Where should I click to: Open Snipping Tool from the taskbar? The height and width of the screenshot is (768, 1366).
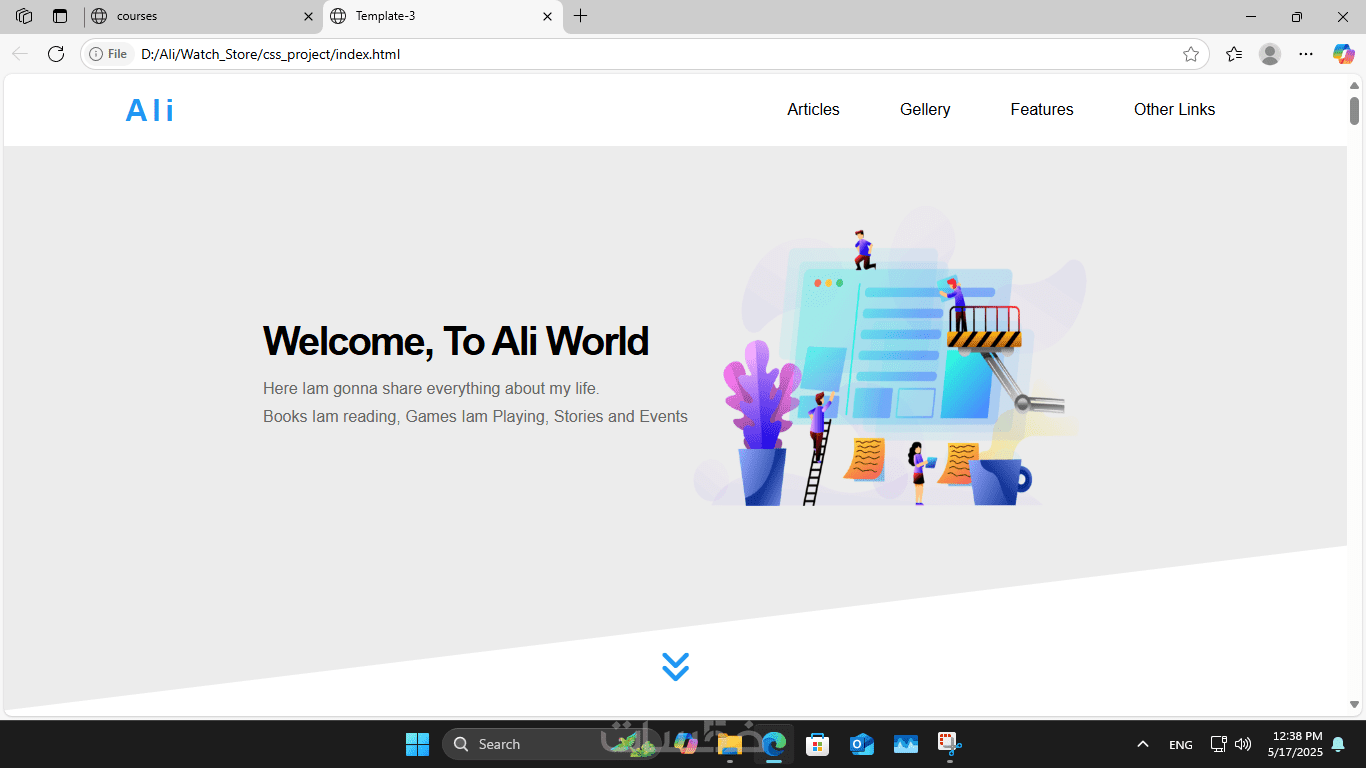point(949,744)
